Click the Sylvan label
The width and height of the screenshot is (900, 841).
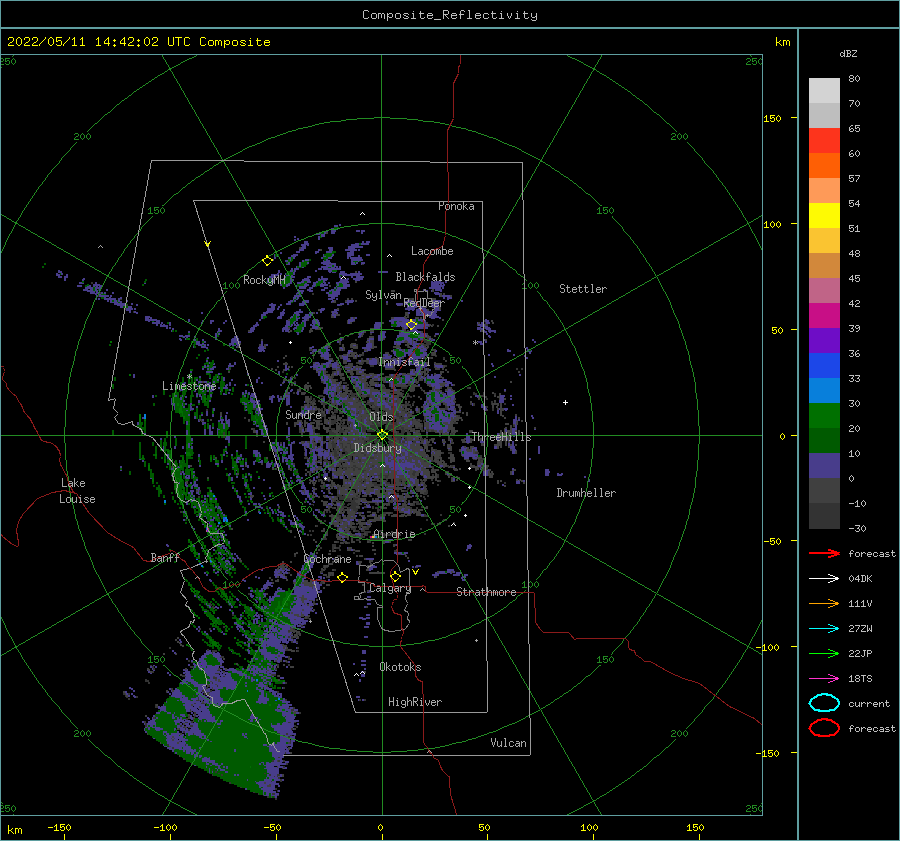click(x=383, y=295)
